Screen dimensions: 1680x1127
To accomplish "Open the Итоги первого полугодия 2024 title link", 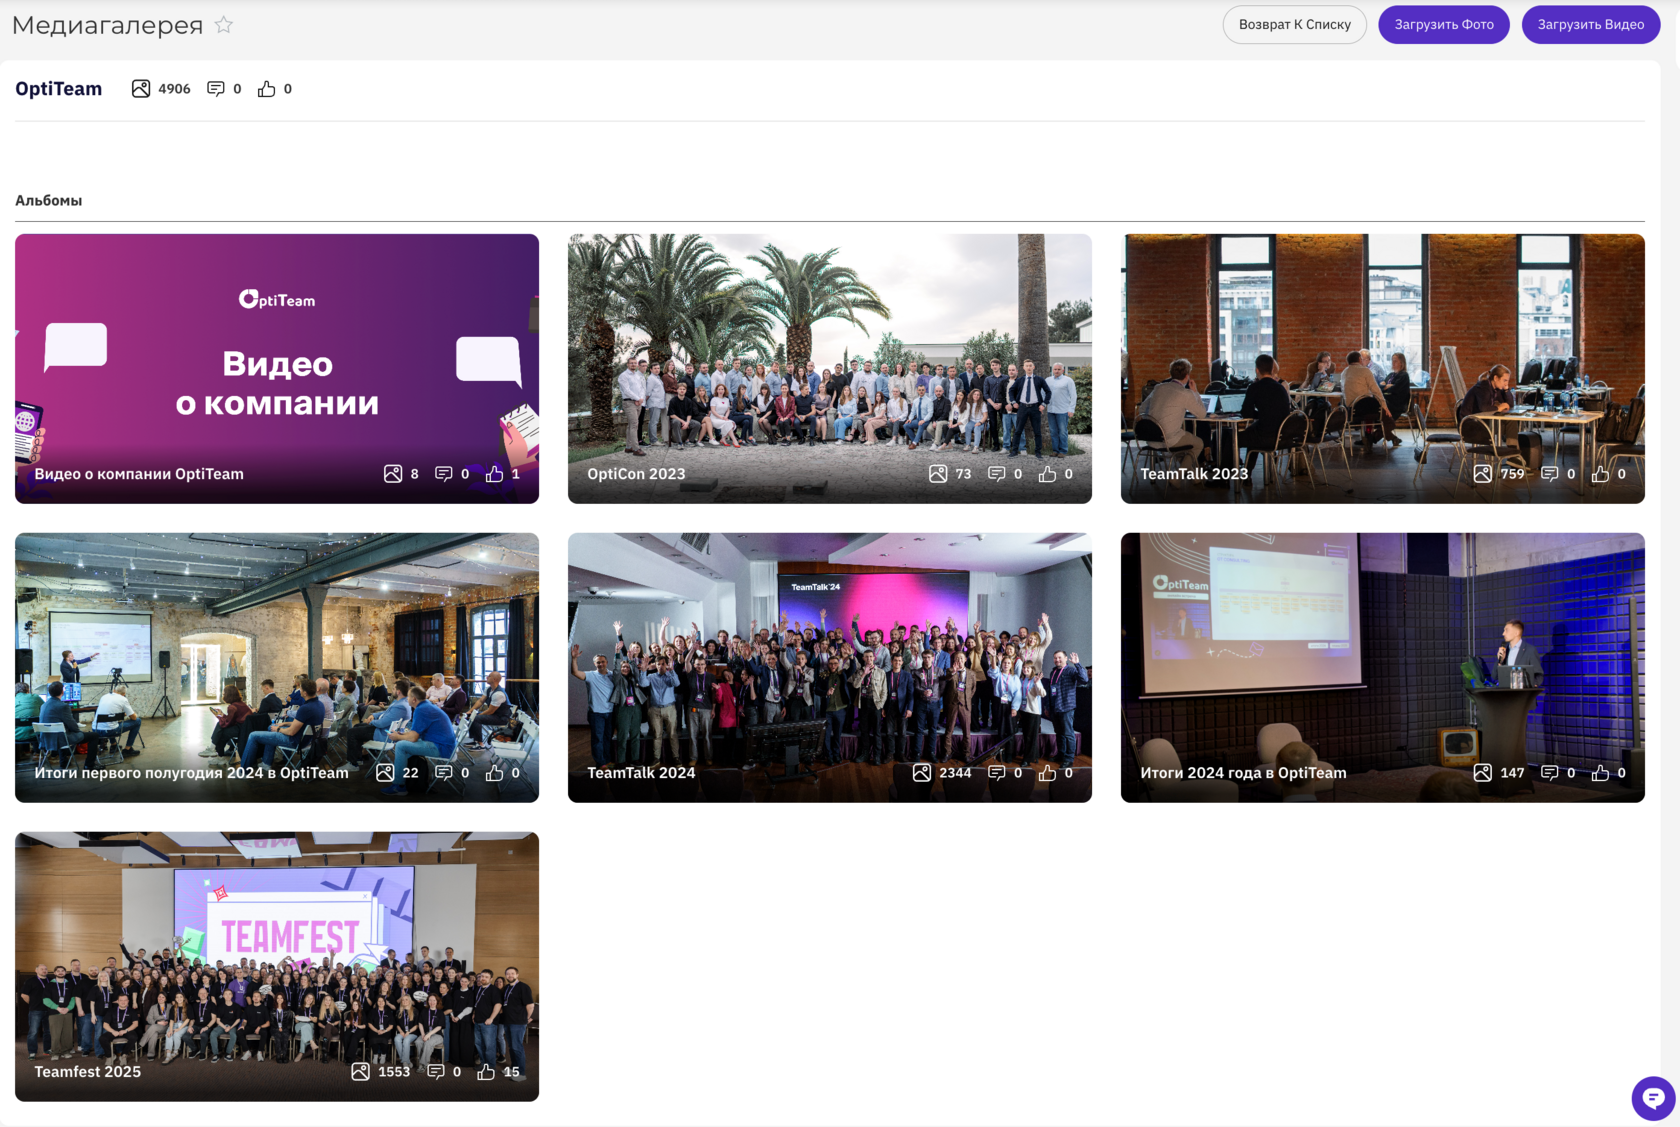I will 191,773.
